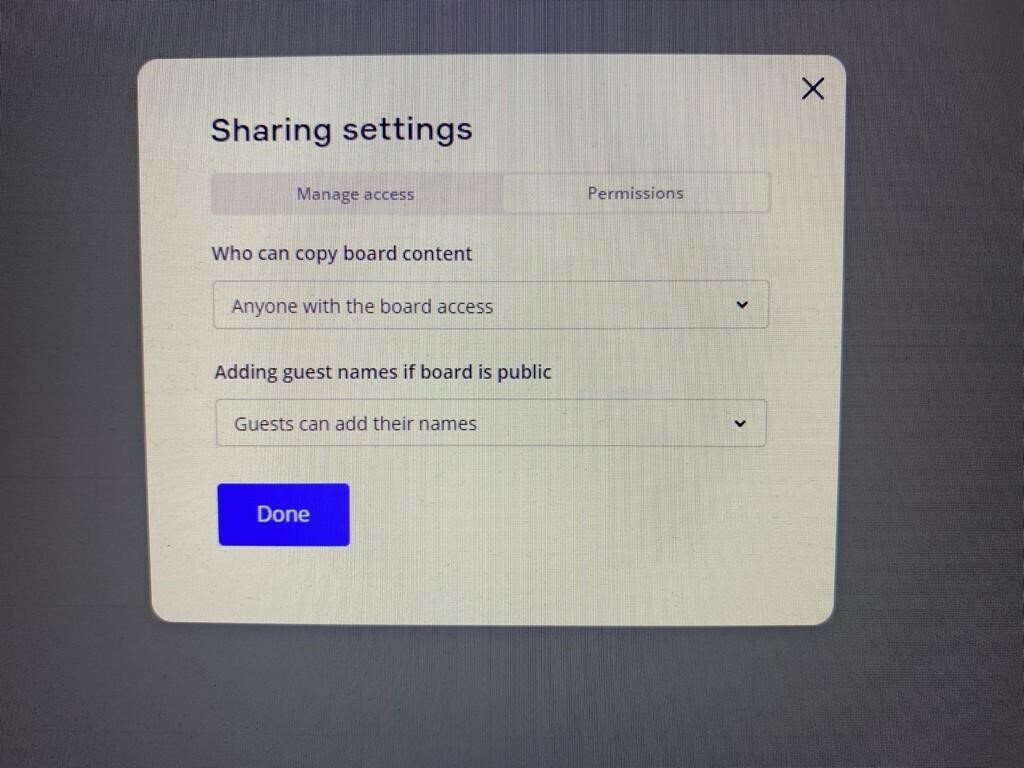Click the 'Sharing settings' heading
Screen dimensions: 1024x768
342,129
